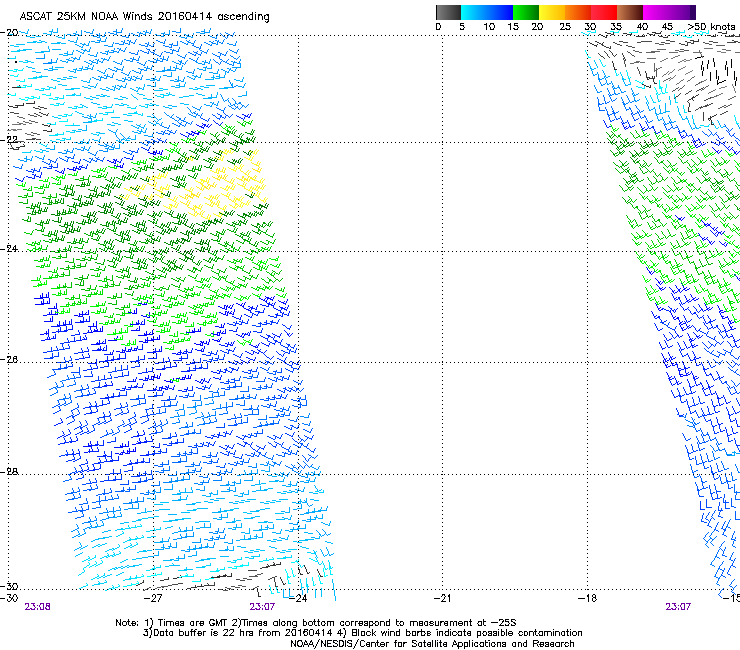This screenshot has width=740, height=650.
Task: Click the '20' legend tick label
Action: pos(537,27)
